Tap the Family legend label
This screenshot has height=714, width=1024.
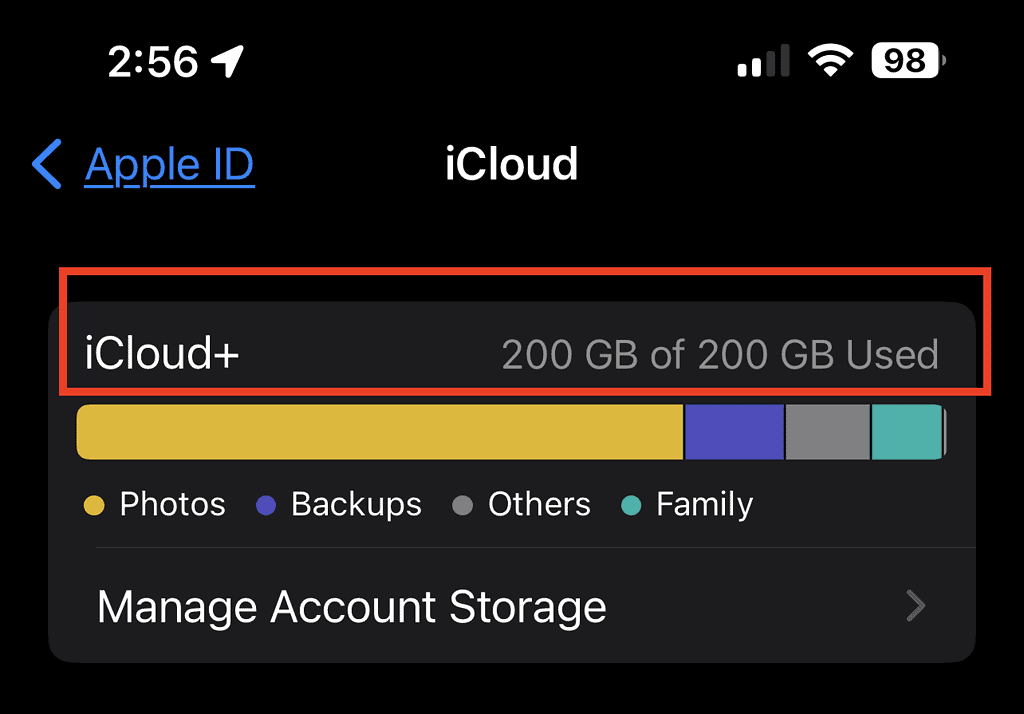pyautogui.click(x=704, y=505)
